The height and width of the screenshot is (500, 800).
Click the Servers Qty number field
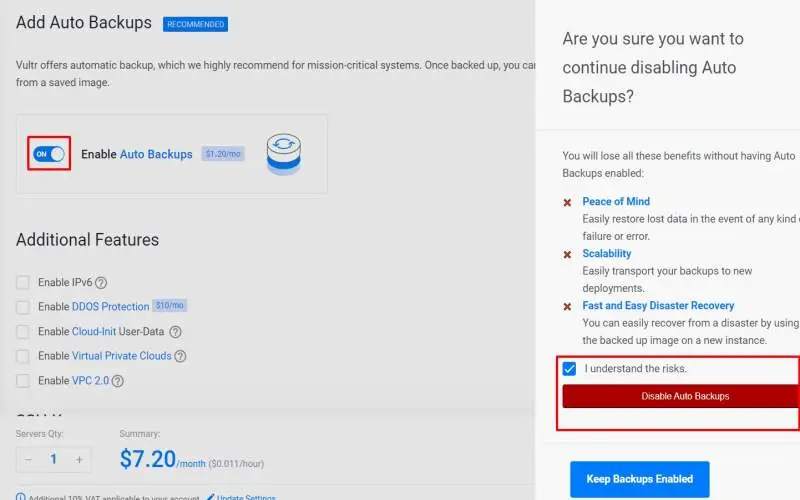coord(54,460)
